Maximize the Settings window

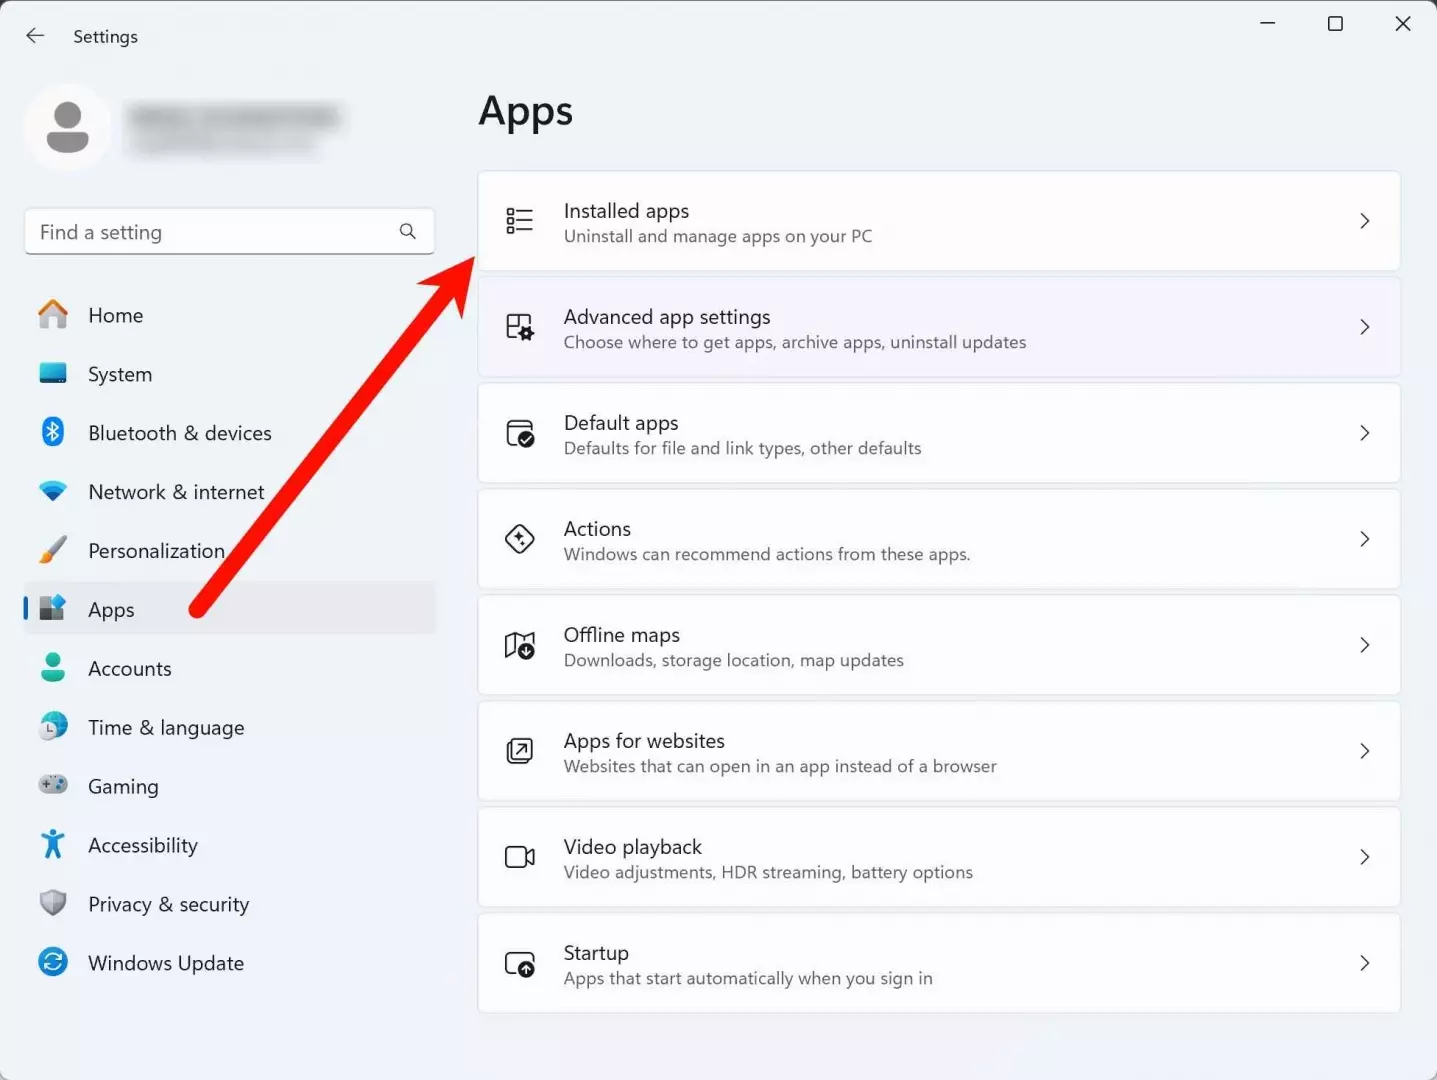point(1335,23)
